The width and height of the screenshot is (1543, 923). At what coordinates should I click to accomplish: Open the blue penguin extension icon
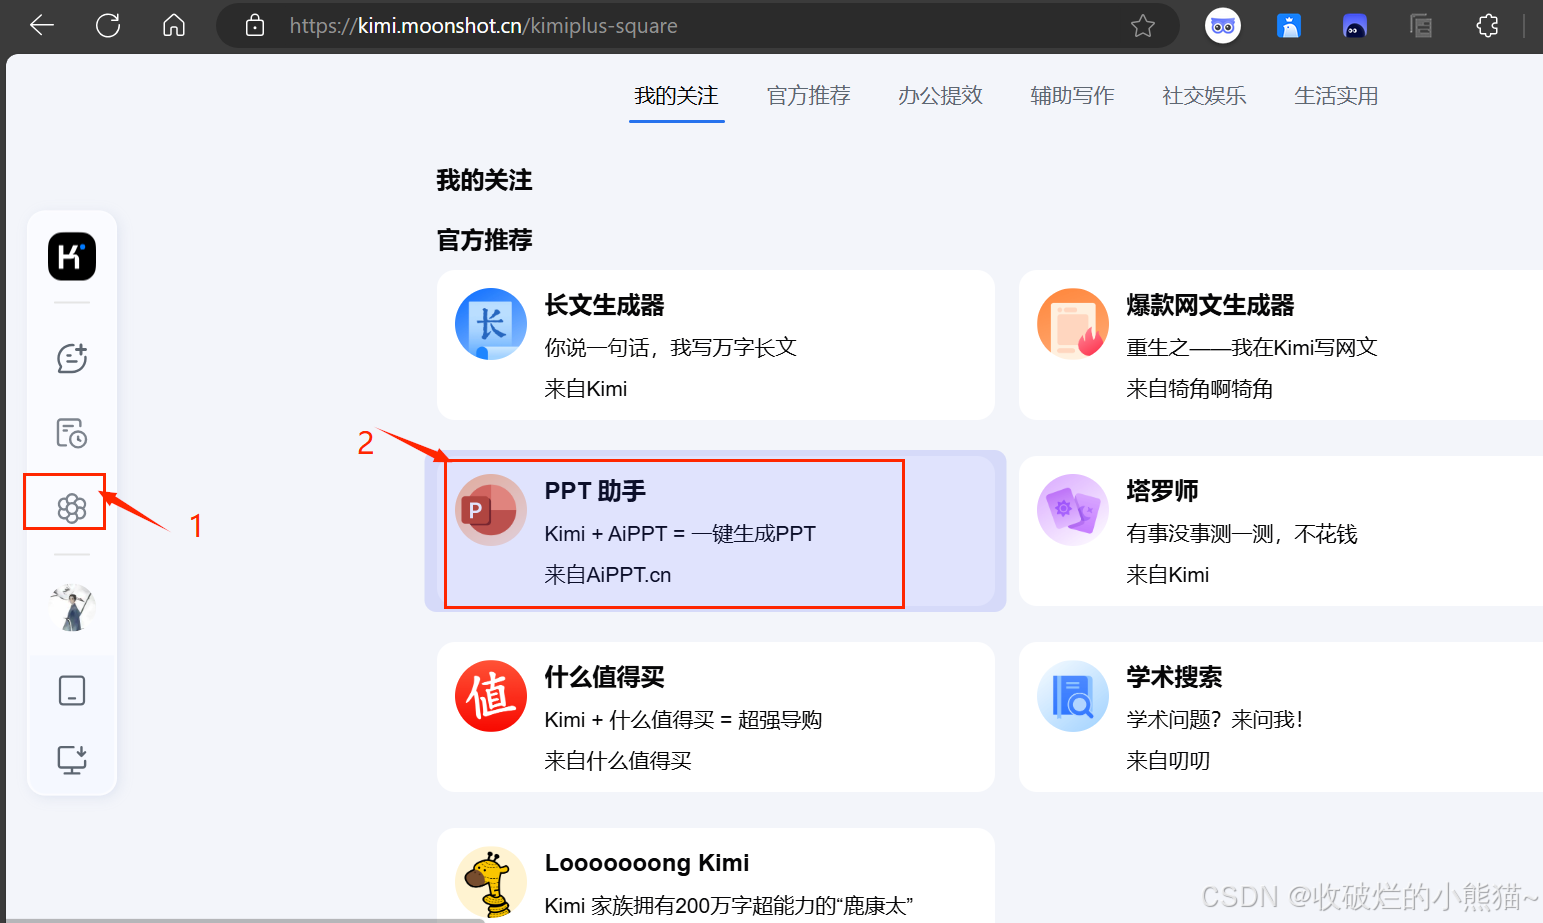click(x=1289, y=26)
